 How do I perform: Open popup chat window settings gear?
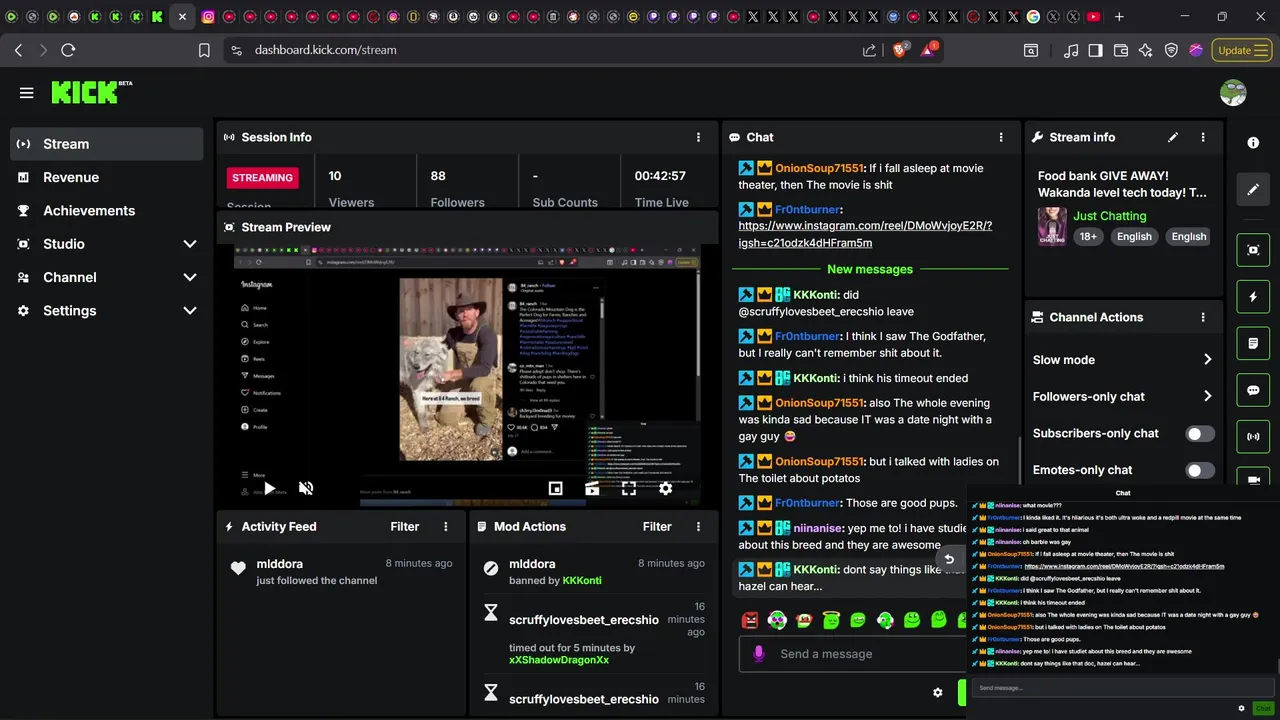coord(1241,708)
